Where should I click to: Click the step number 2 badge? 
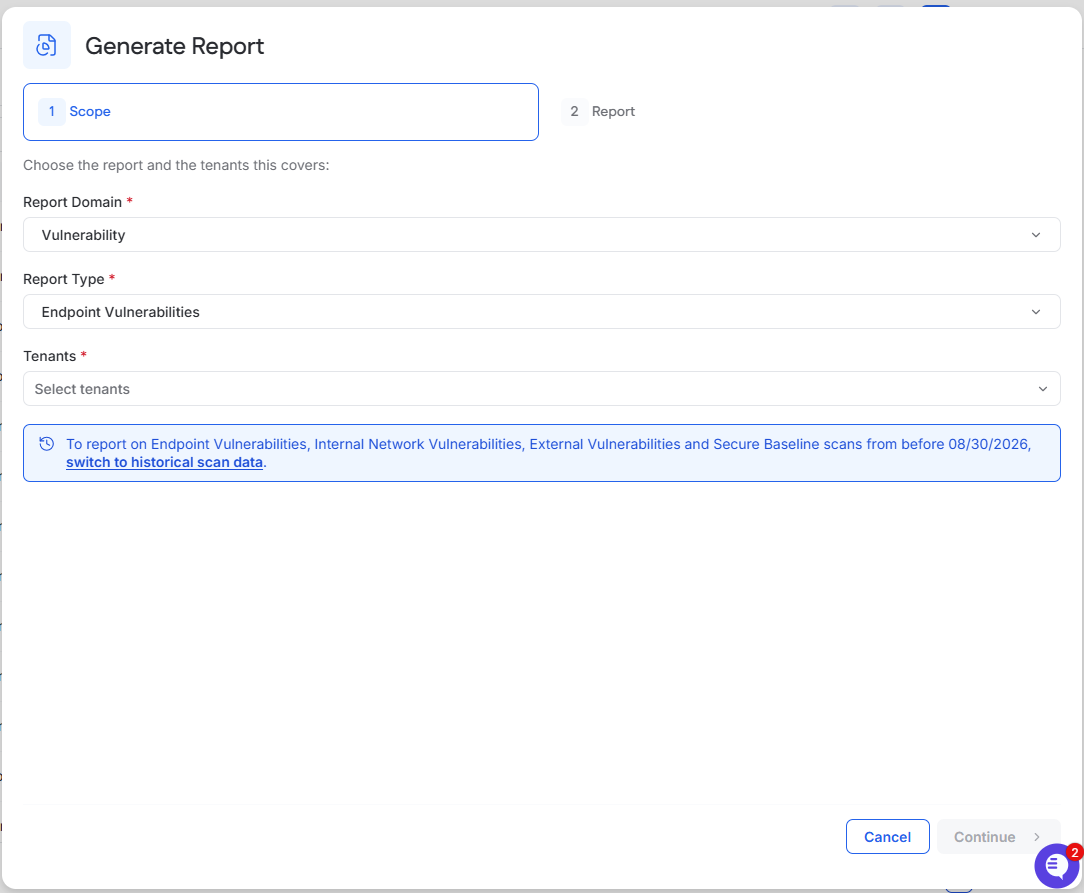[574, 111]
